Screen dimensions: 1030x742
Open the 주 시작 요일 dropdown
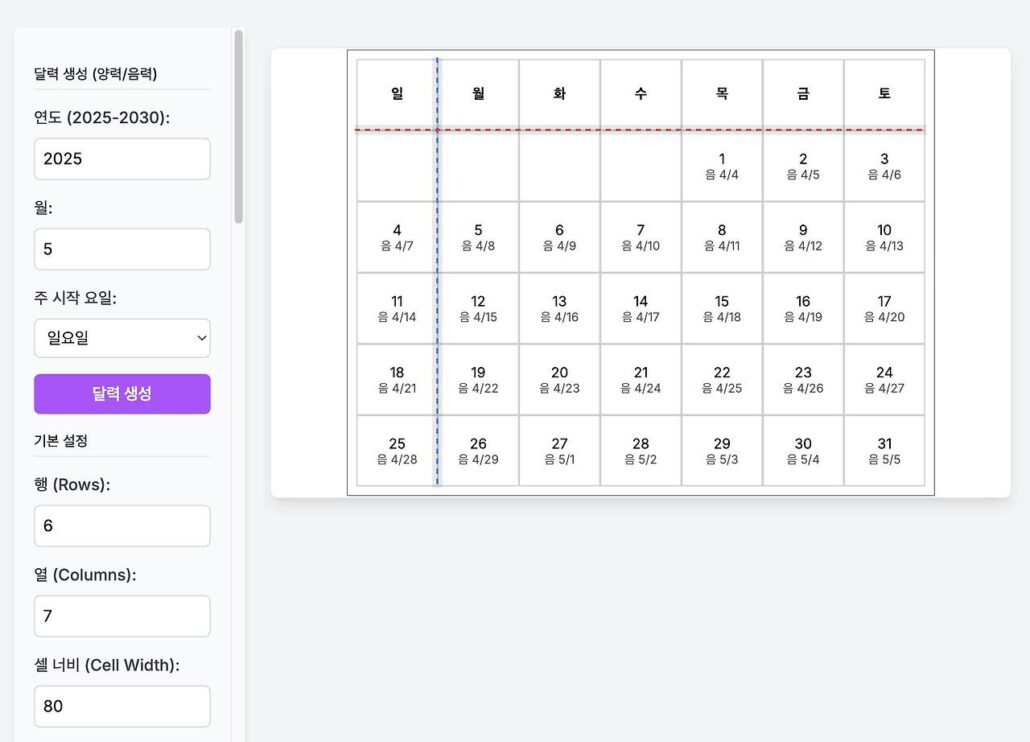(122, 338)
